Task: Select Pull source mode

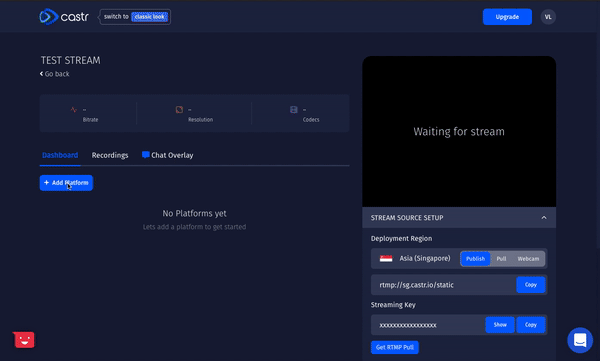Action: point(501,259)
